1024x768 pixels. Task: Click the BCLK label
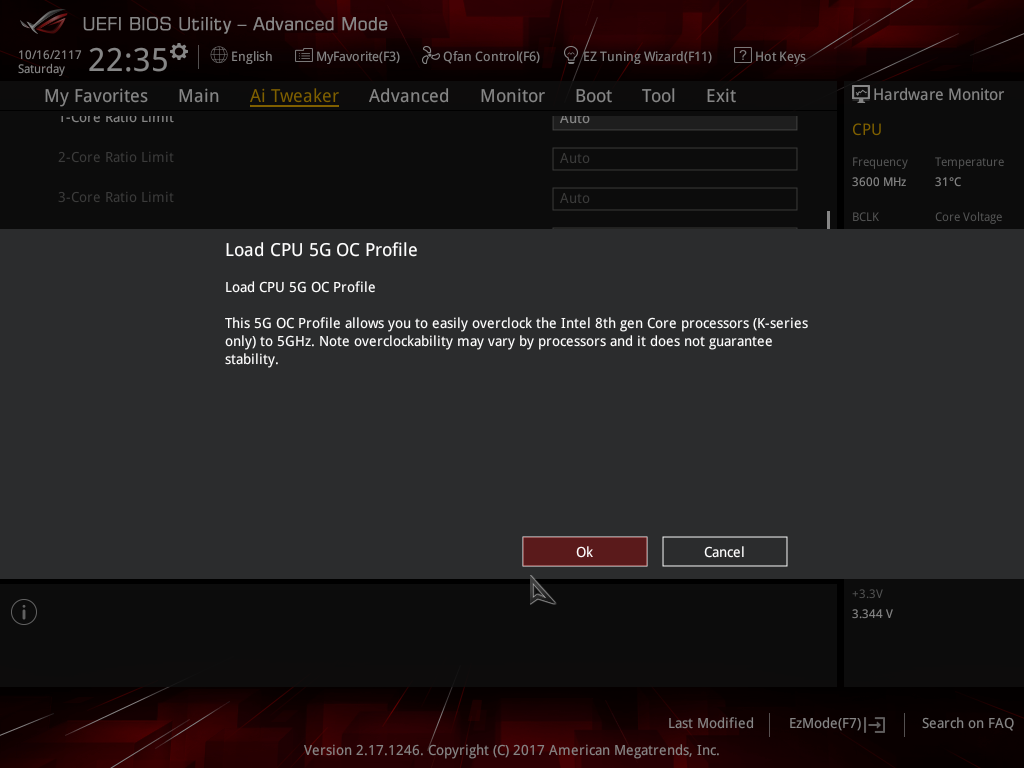[x=865, y=217]
